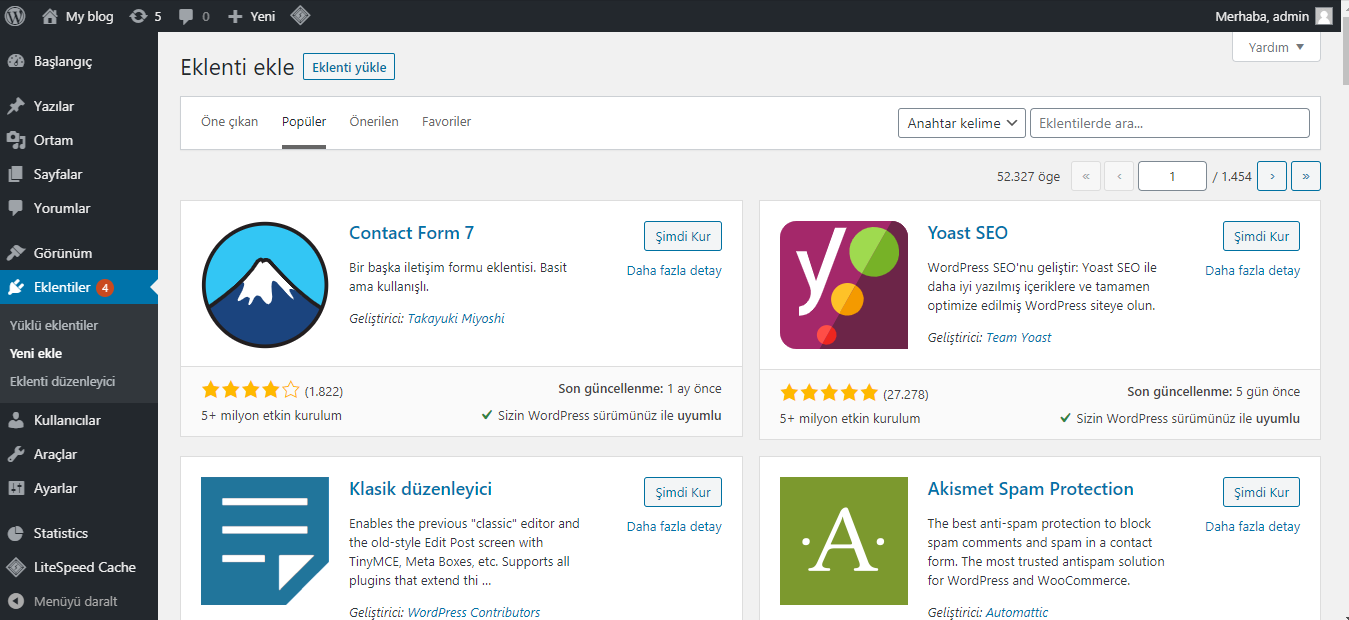
Task: Collapse the menu with Menüyü daralt arrow
Action: pyautogui.click(x=16, y=601)
